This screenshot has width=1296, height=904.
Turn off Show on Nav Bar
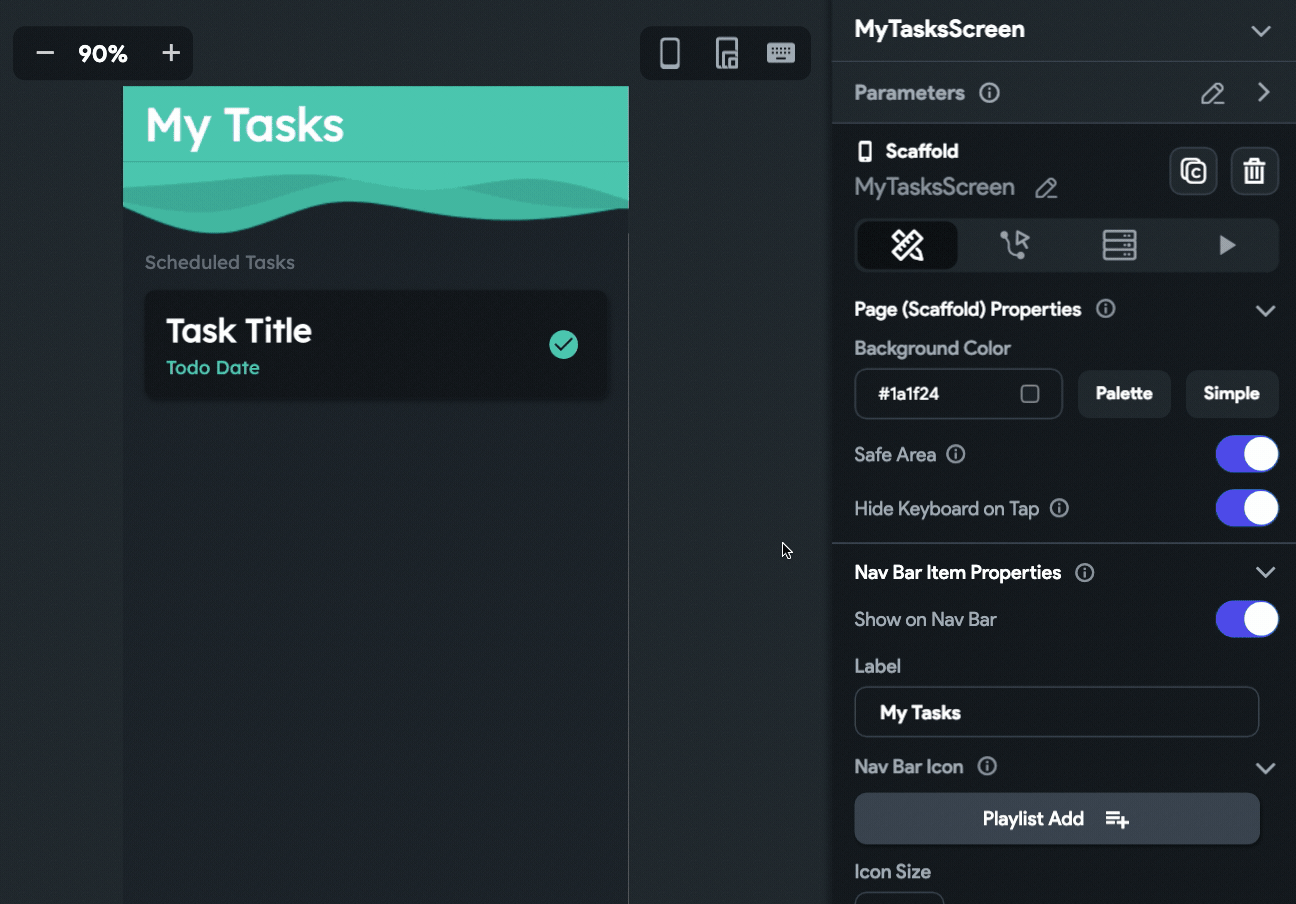[1247, 619]
